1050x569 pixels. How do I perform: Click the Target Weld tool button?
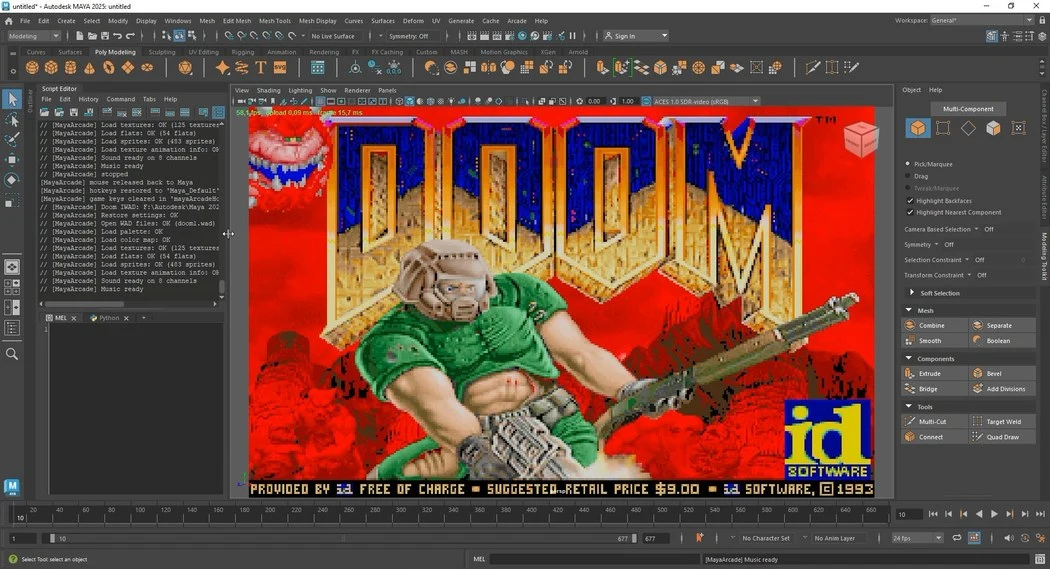tap(1001, 422)
